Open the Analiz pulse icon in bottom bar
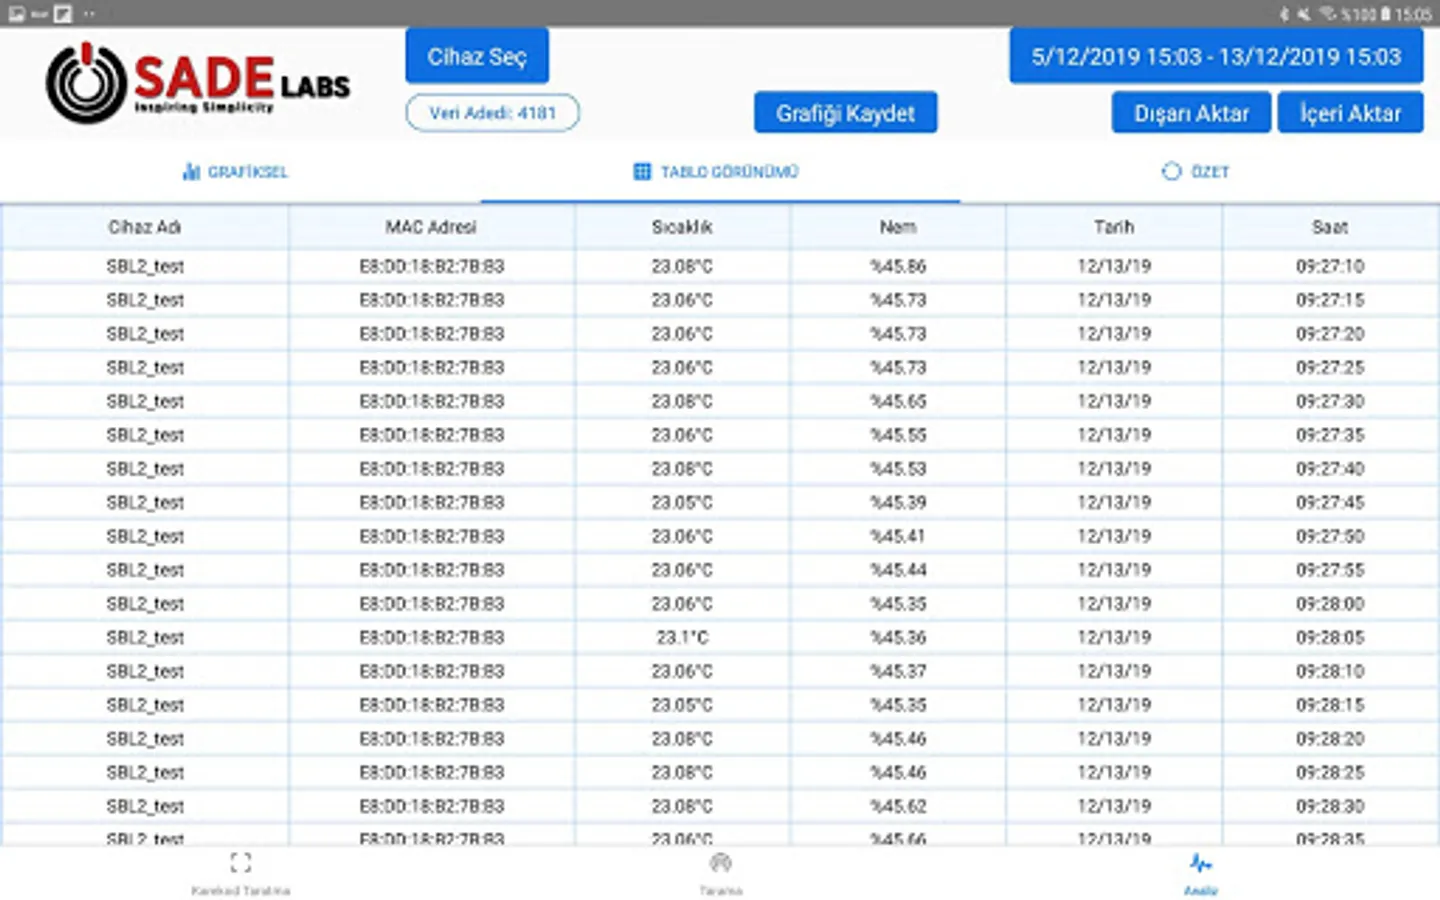 coord(1200,863)
